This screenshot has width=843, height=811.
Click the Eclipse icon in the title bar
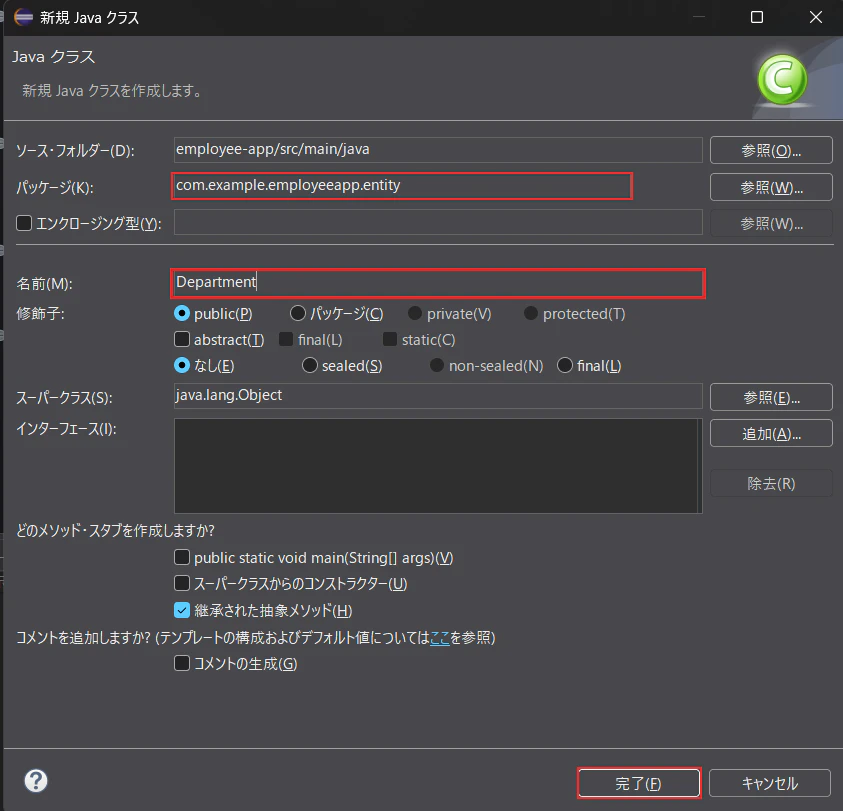23,17
